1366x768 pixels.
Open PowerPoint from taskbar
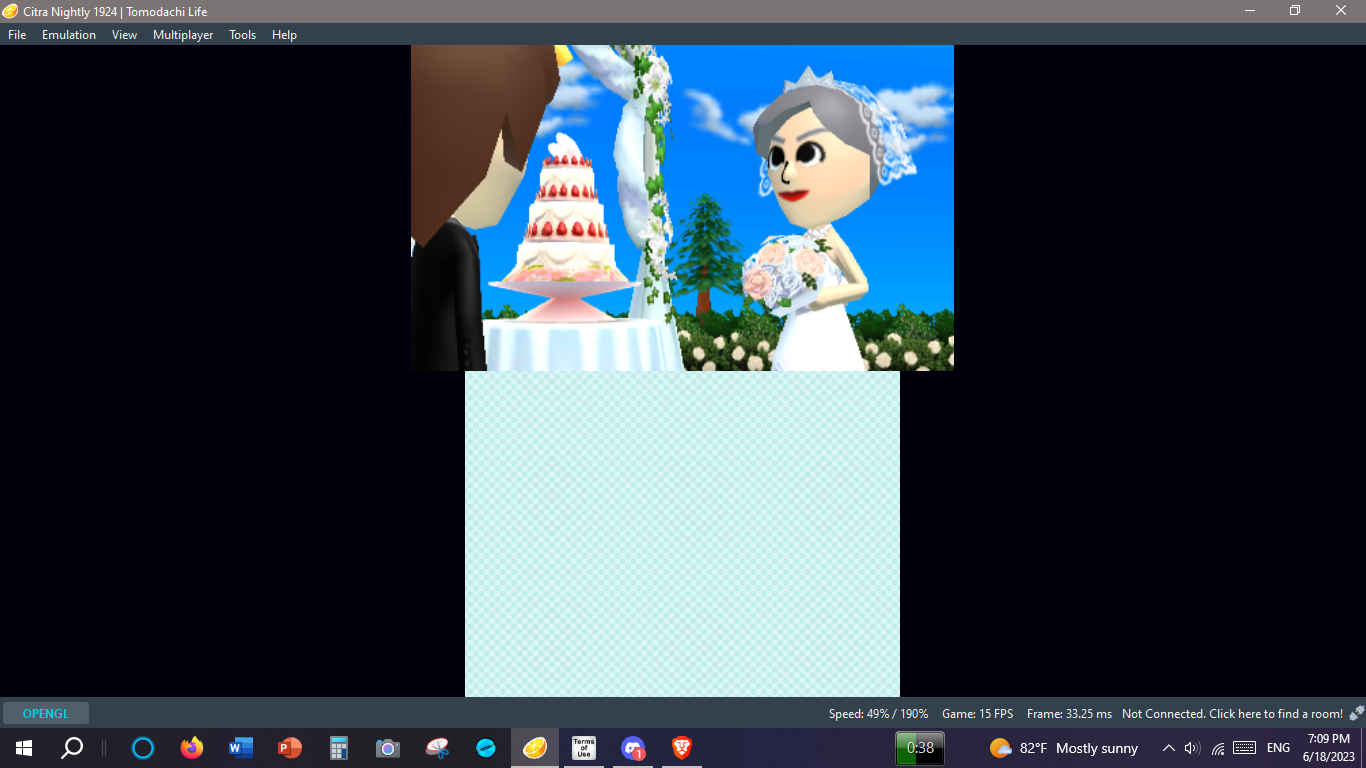[x=290, y=748]
